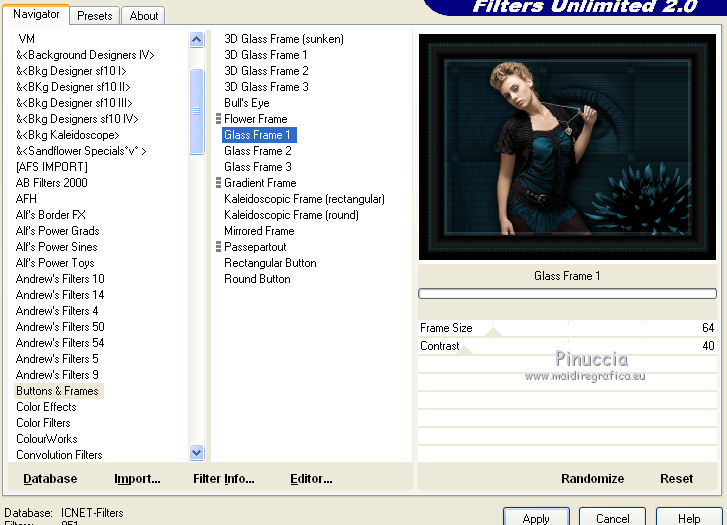Viewport: 727px width, 525px height.
Task: Select &<Sandflower Specials°v°> category
Action: [81, 151]
